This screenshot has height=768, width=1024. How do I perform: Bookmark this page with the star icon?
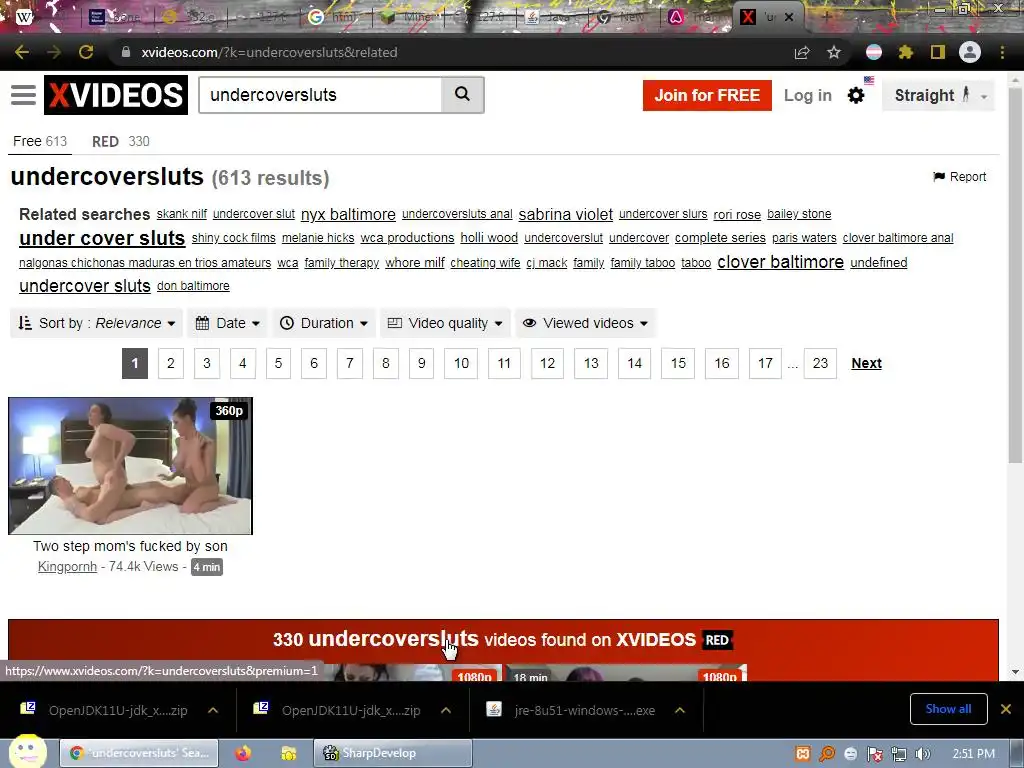pyautogui.click(x=834, y=52)
